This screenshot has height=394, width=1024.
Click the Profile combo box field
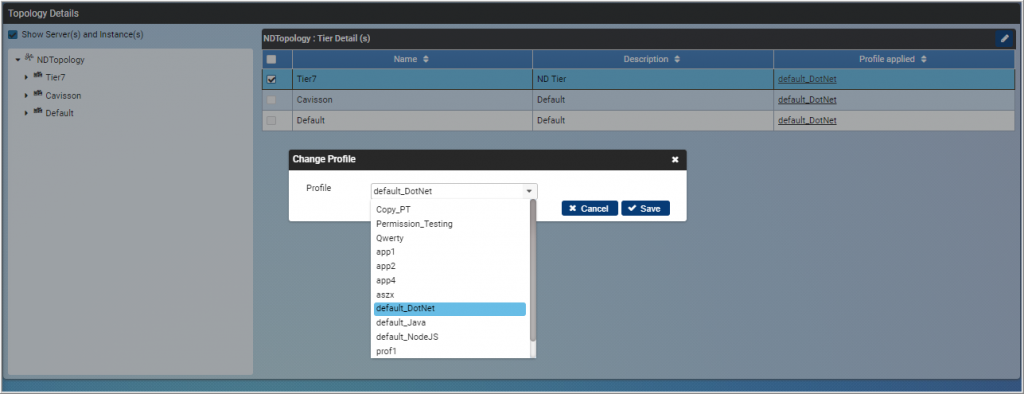(454, 191)
